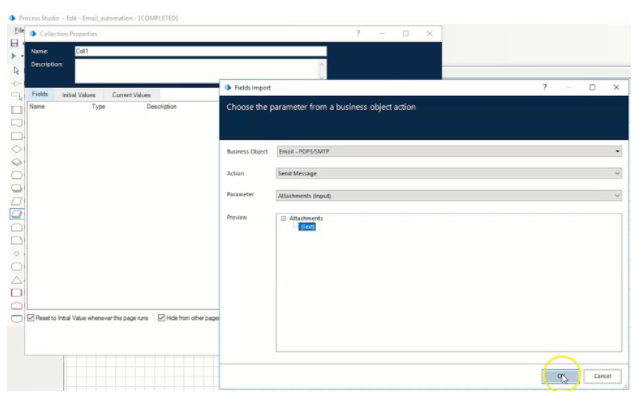Open the Business Object dropdown

pyautogui.click(x=449, y=151)
